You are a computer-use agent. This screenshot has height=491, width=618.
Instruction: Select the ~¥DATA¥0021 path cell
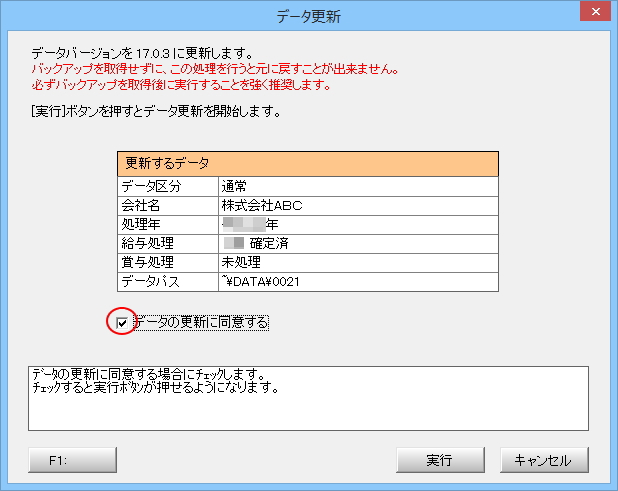[x=357, y=282]
